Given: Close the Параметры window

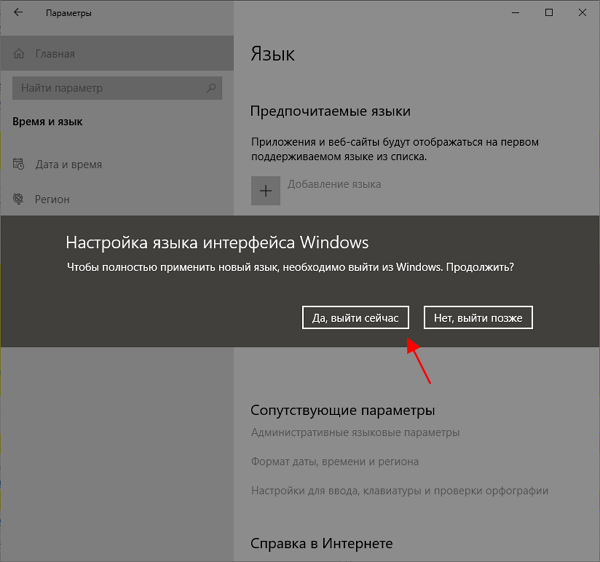Looking at the screenshot, I should (582, 13).
